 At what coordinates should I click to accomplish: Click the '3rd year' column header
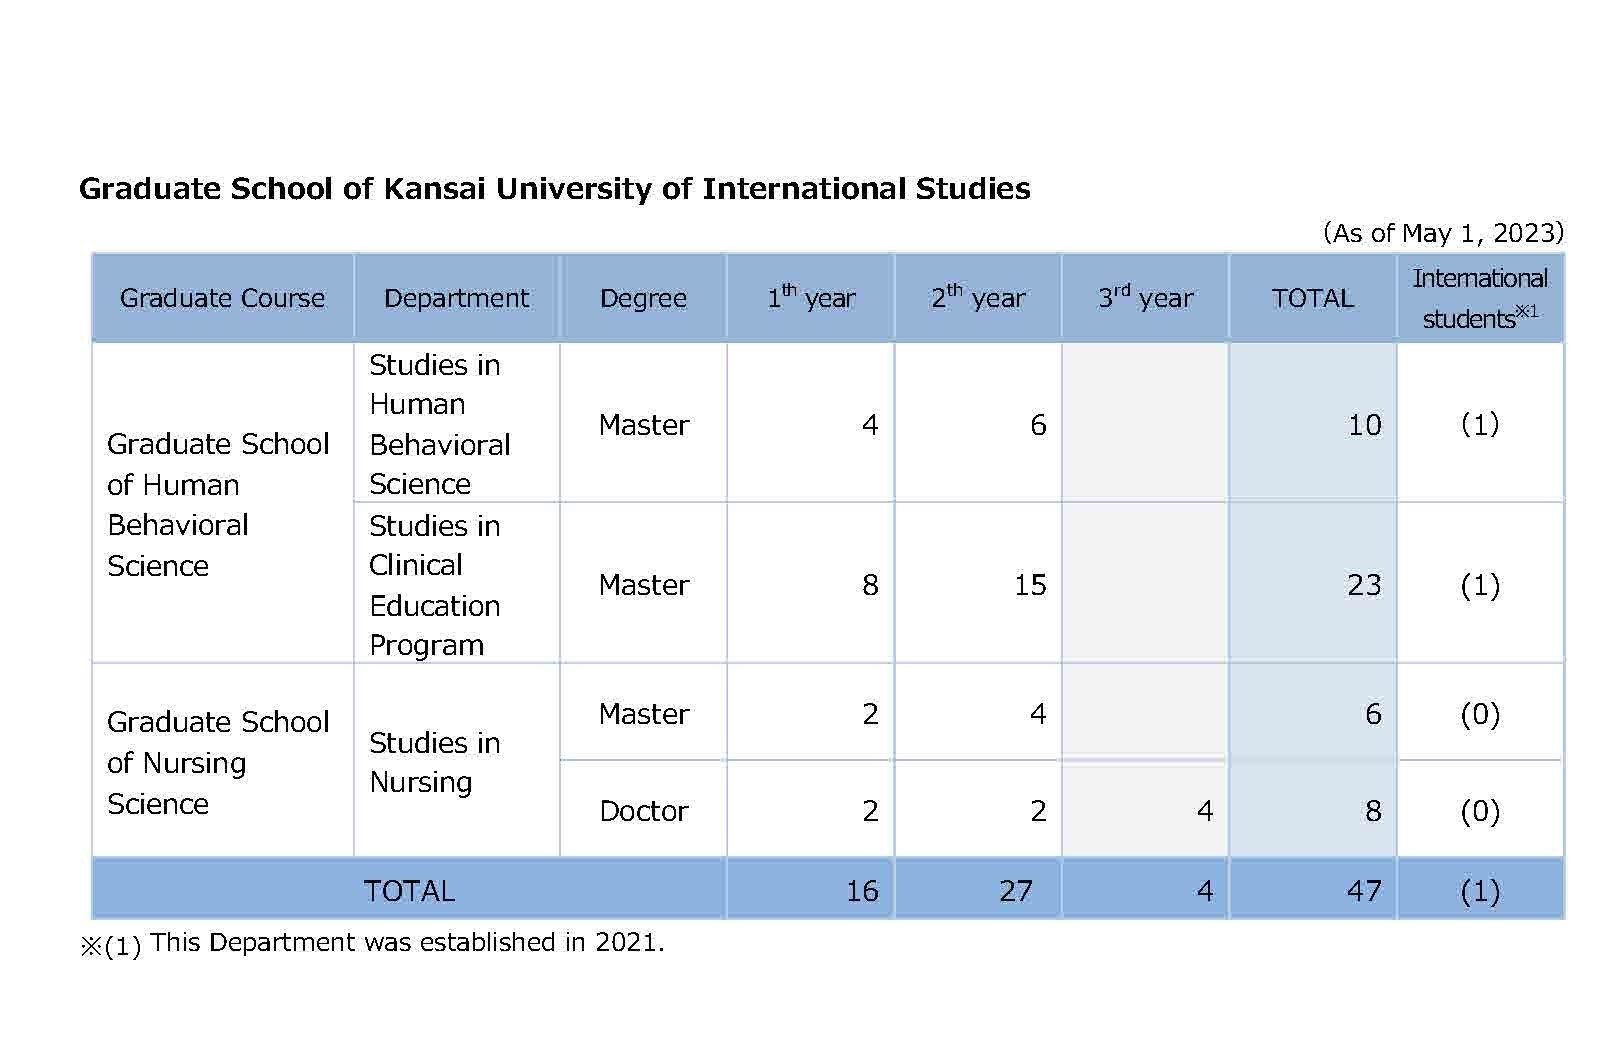point(1145,298)
